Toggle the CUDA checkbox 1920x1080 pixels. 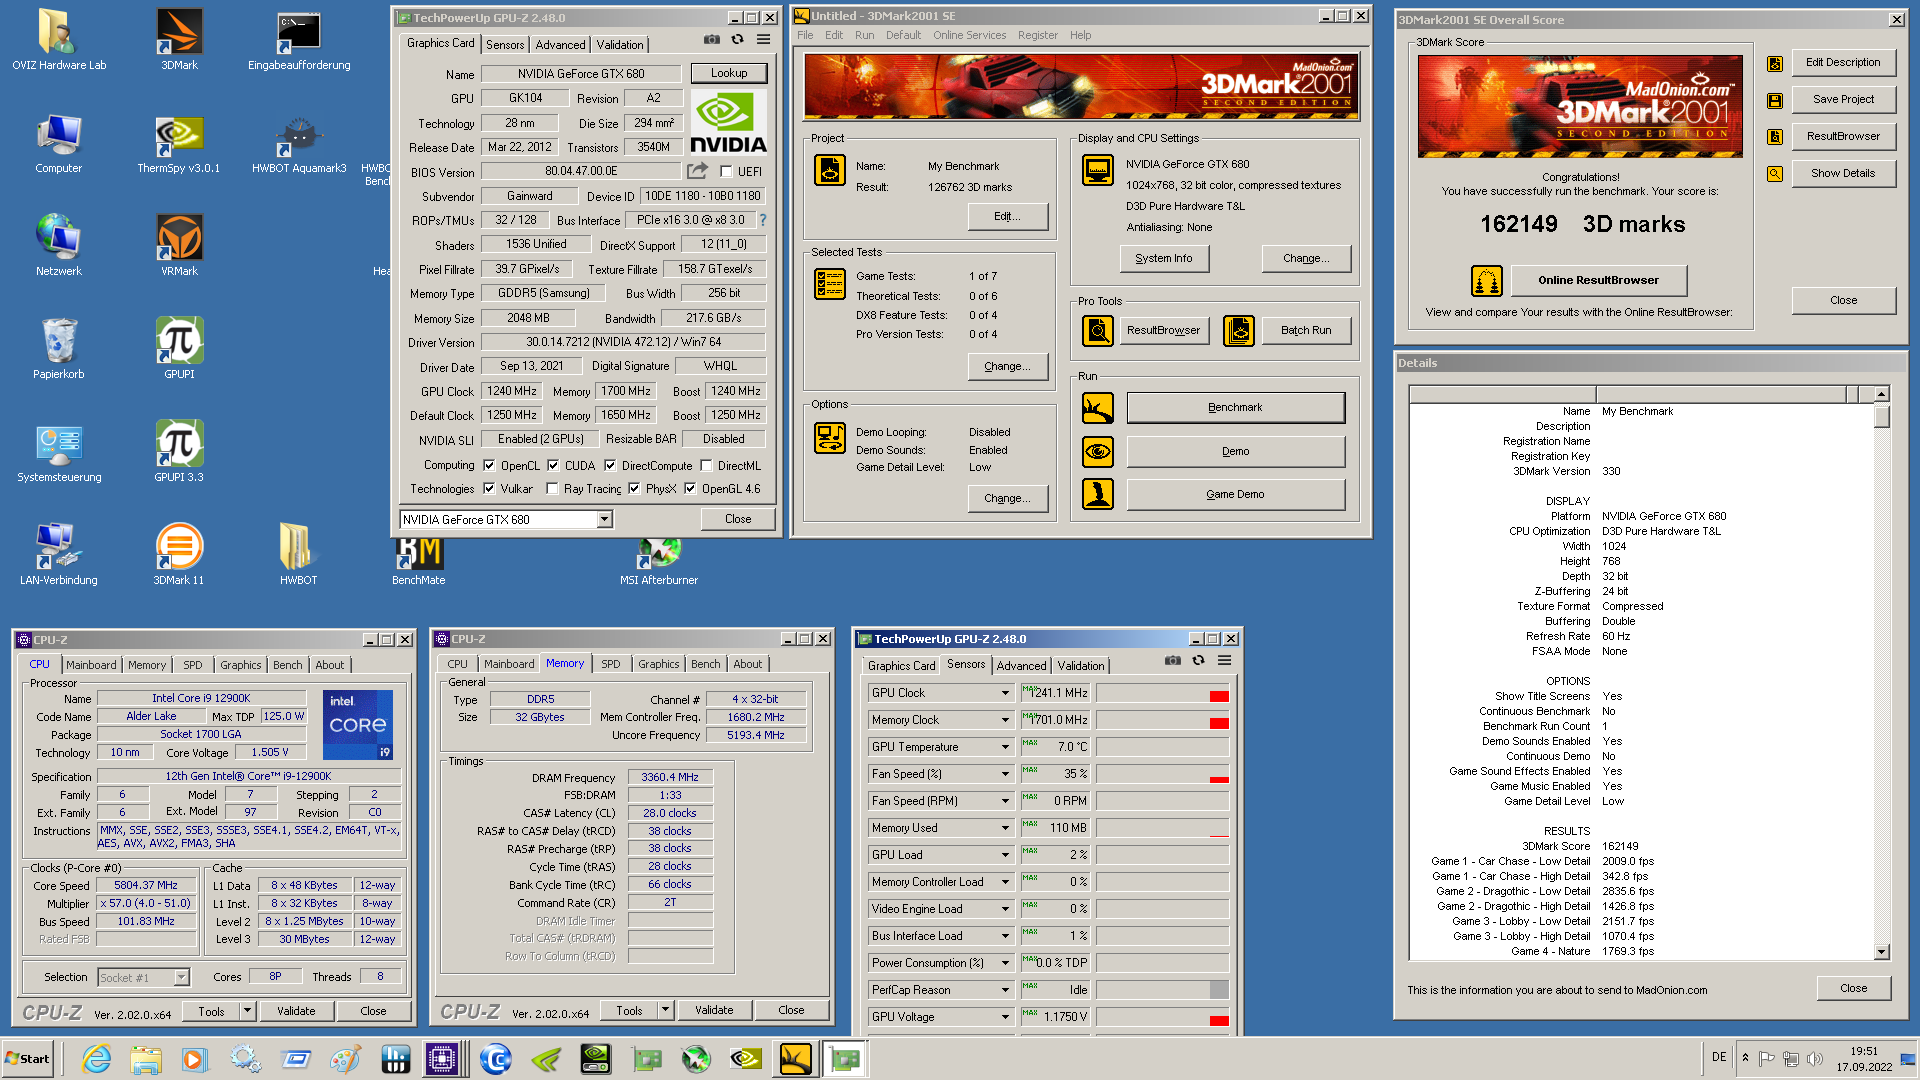coord(553,465)
